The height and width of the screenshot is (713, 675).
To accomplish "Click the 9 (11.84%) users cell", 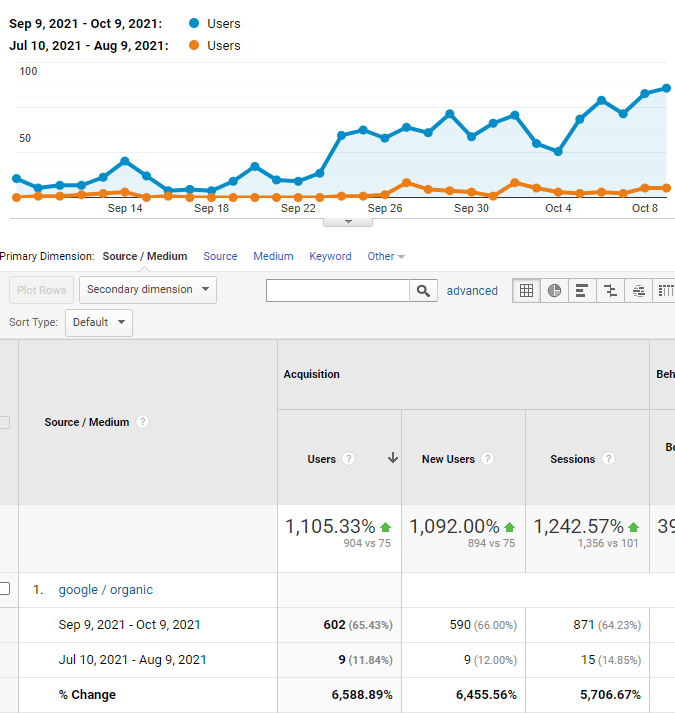I will coord(365,660).
